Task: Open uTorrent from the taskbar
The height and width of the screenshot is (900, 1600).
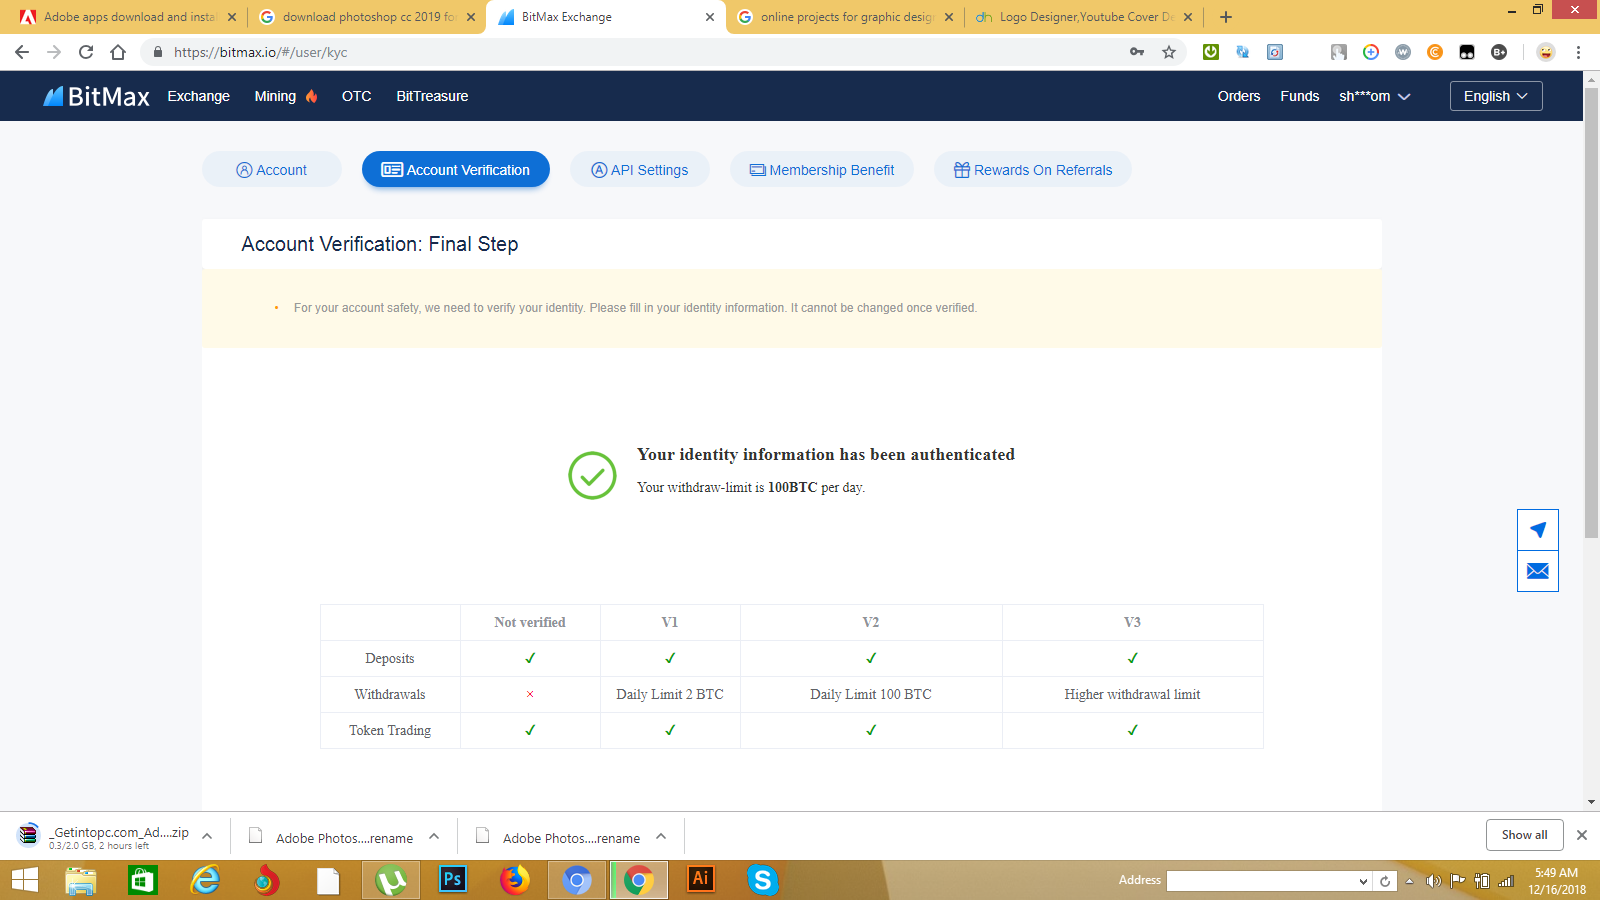Action: [x=391, y=879]
